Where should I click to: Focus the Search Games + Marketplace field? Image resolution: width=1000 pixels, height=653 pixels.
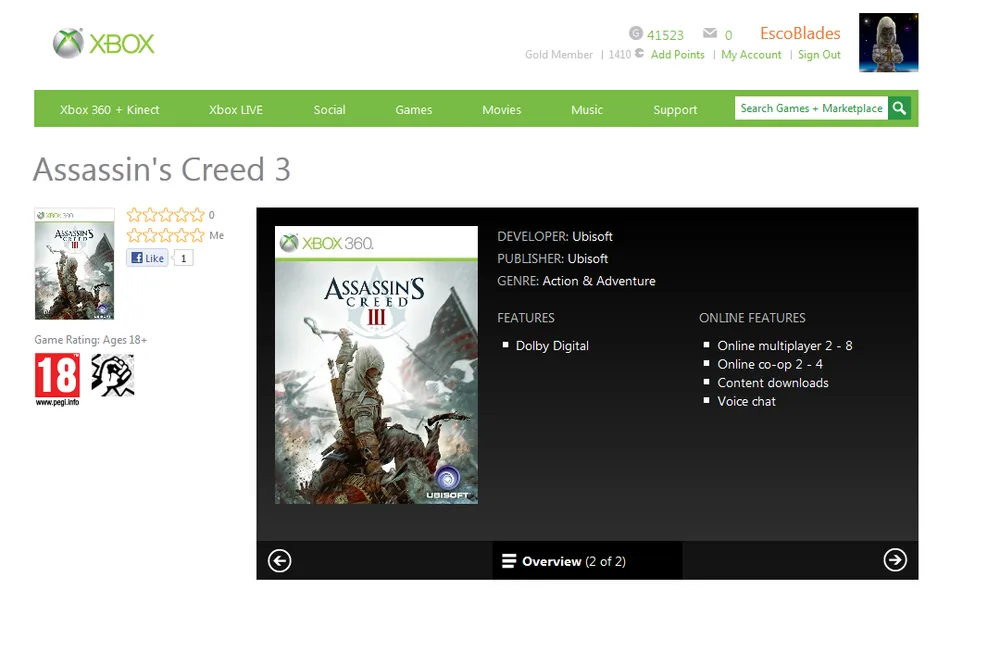coord(811,108)
